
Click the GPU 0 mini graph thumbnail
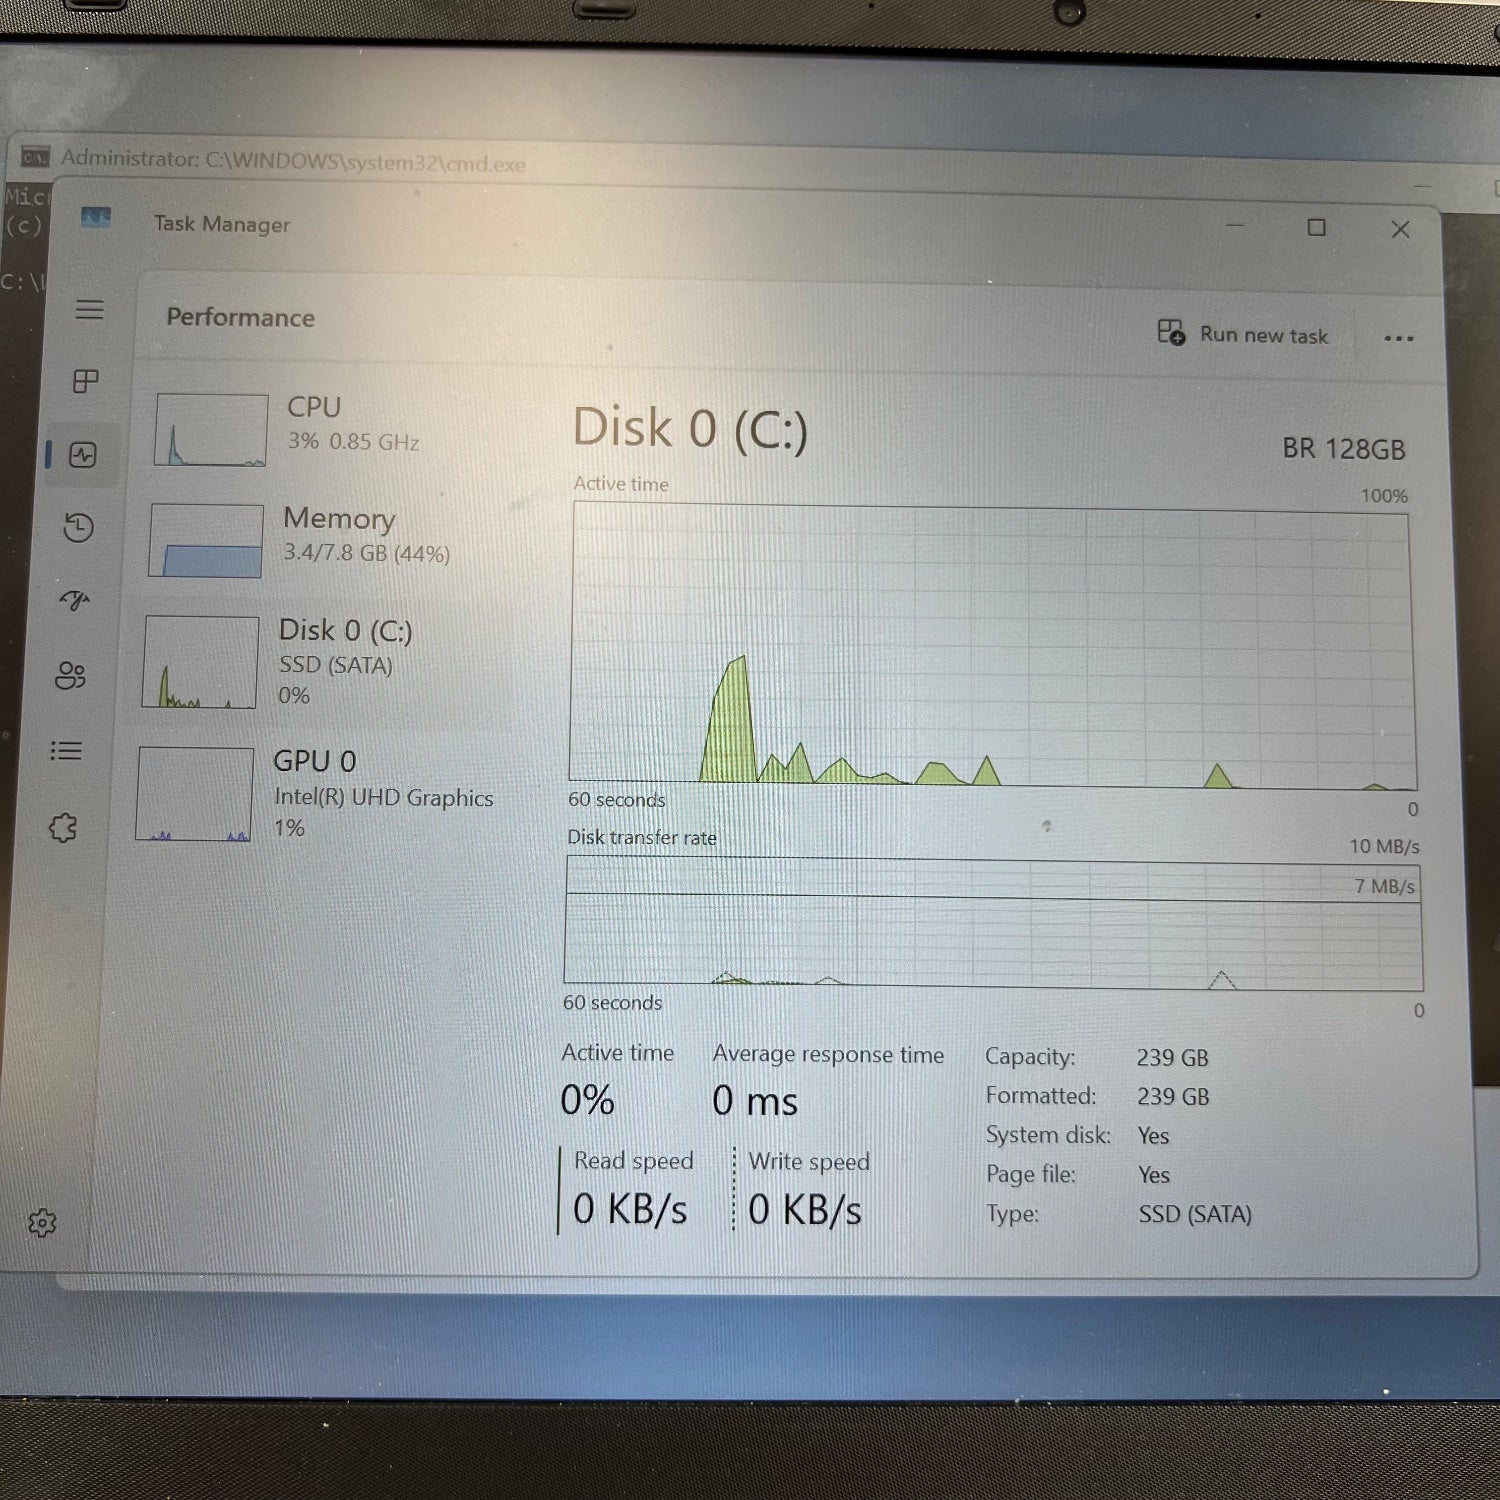195,794
